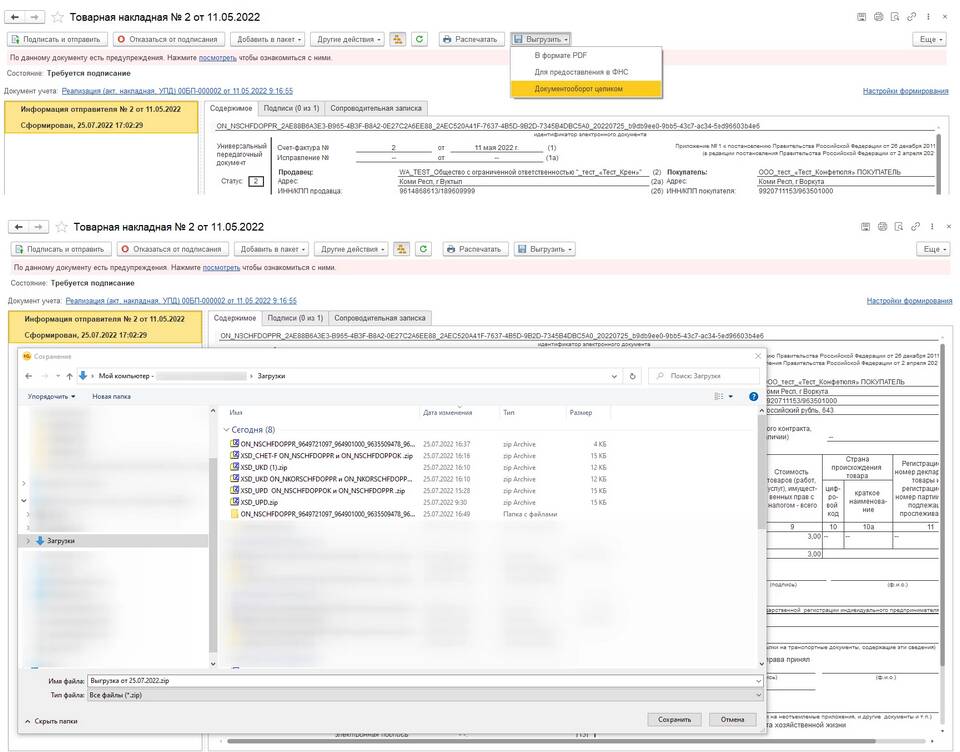This screenshot has height=752, width=960.
Task: Click structure tree icon in top toolbar
Action: [x=398, y=39]
